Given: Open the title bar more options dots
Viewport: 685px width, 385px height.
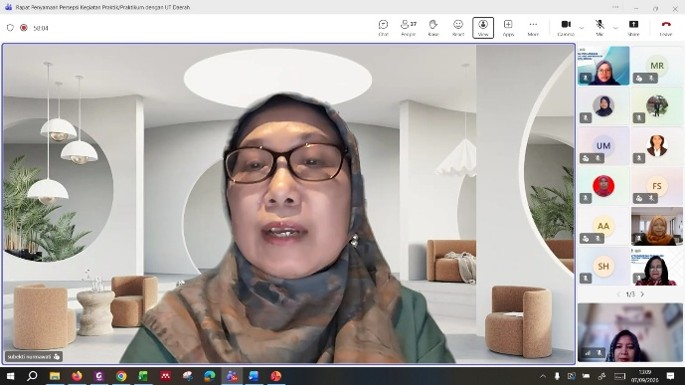Looking at the screenshot, I should click(x=616, y=7).
